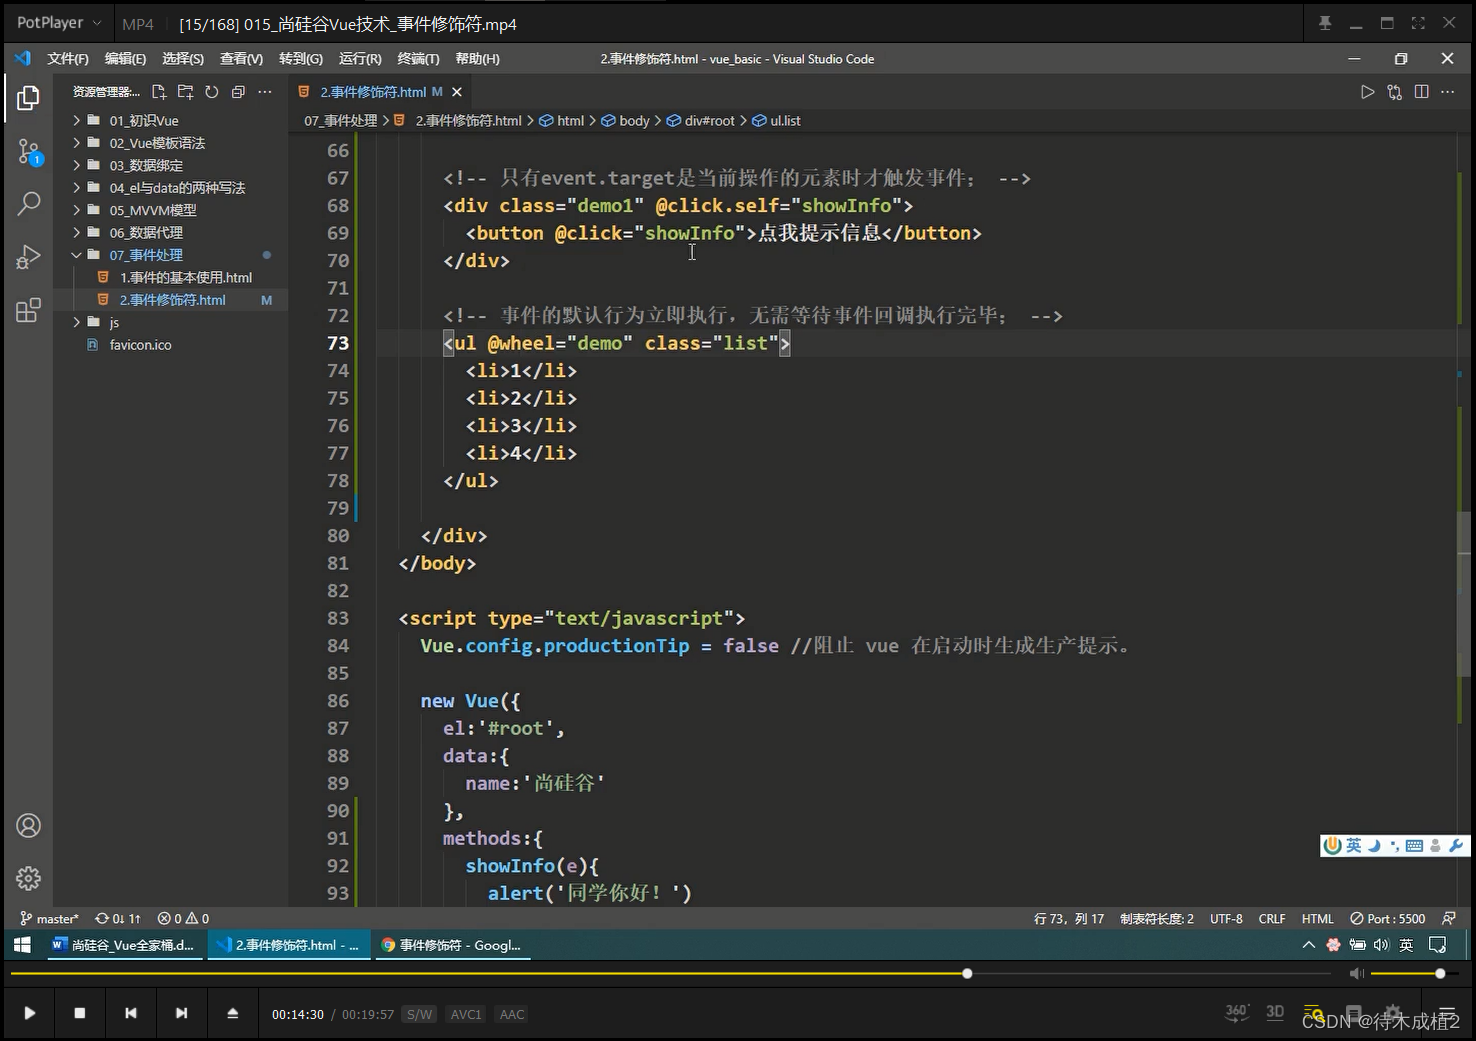The image size is (1476, 1041).
Task: Mute PotPlayer audio with speaker icon
Action: 1356,973
